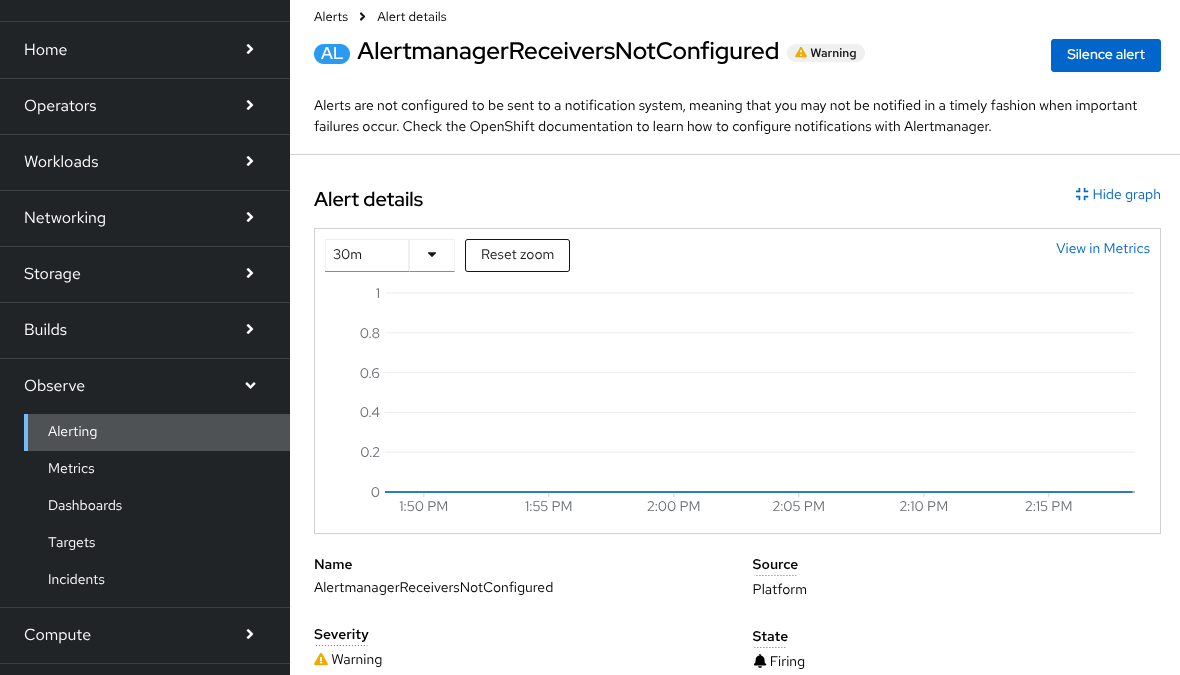This screenshot has height=675, width=1180.
Task: Click the Reset zoom button
Action: click(517, 255)
